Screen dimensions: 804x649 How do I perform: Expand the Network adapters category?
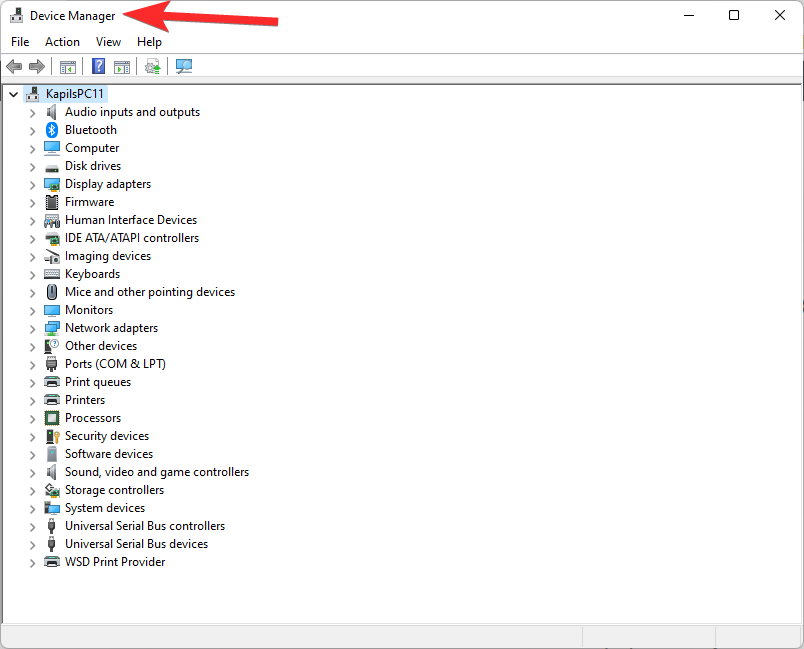(32, 329)
